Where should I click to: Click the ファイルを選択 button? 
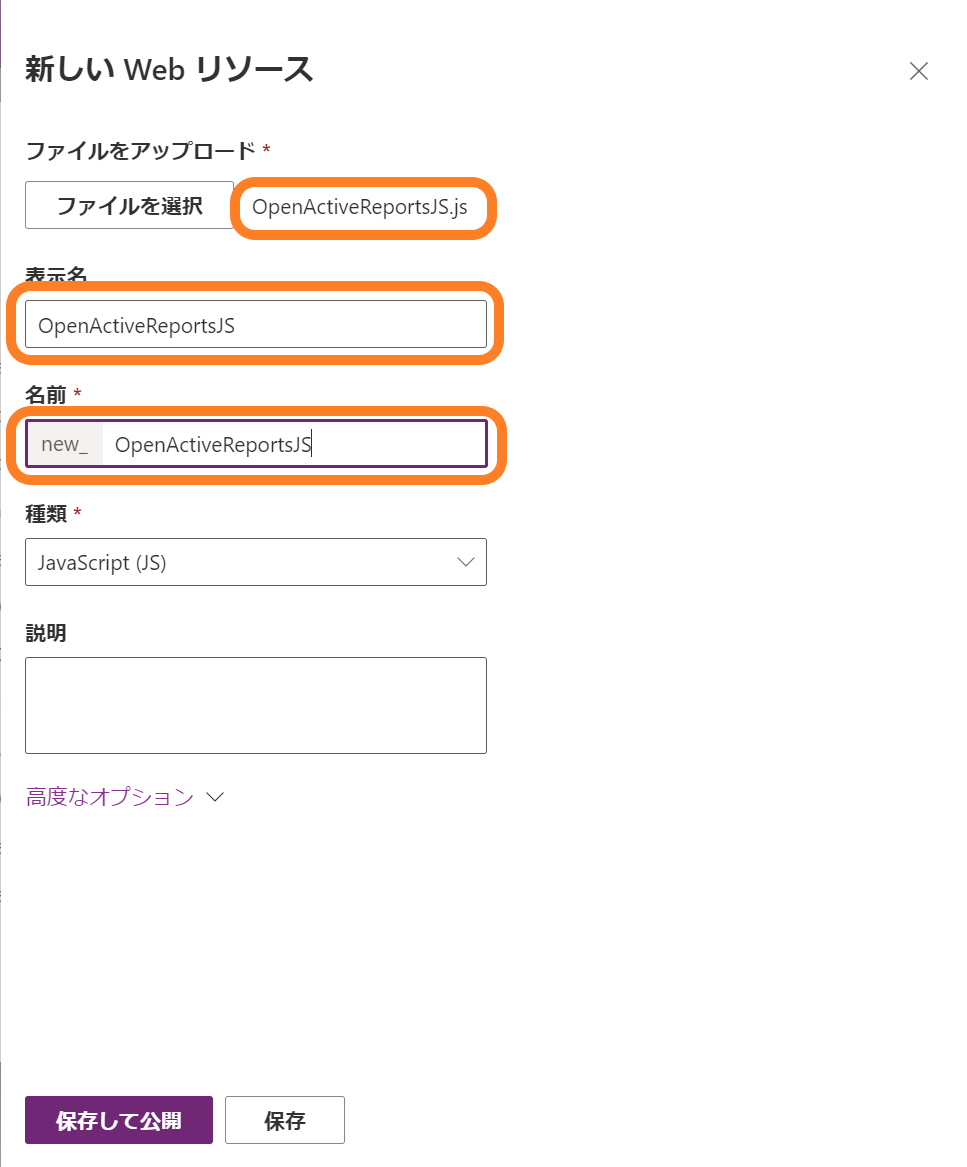pos(130,205)
